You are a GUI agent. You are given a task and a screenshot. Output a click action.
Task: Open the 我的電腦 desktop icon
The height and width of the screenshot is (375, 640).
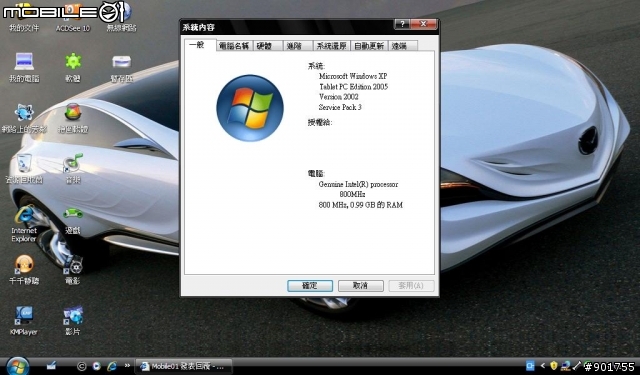click(24, 67)
